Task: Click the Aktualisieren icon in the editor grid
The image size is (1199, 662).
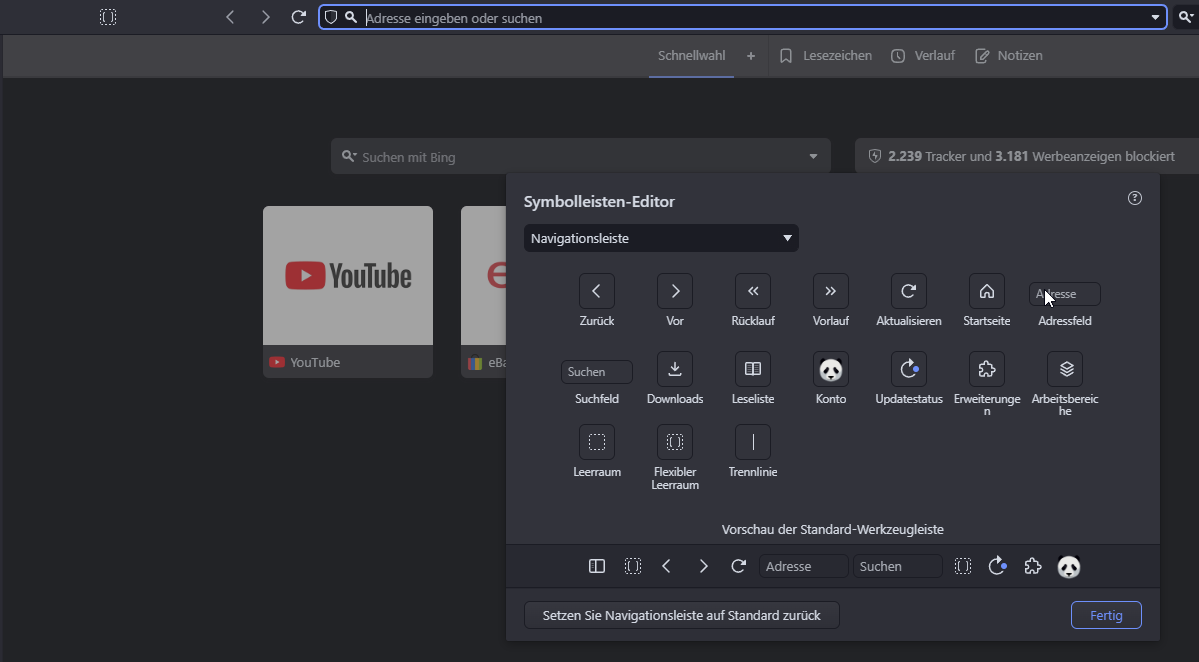Action: pyautogui.click(x=908, y=291)
